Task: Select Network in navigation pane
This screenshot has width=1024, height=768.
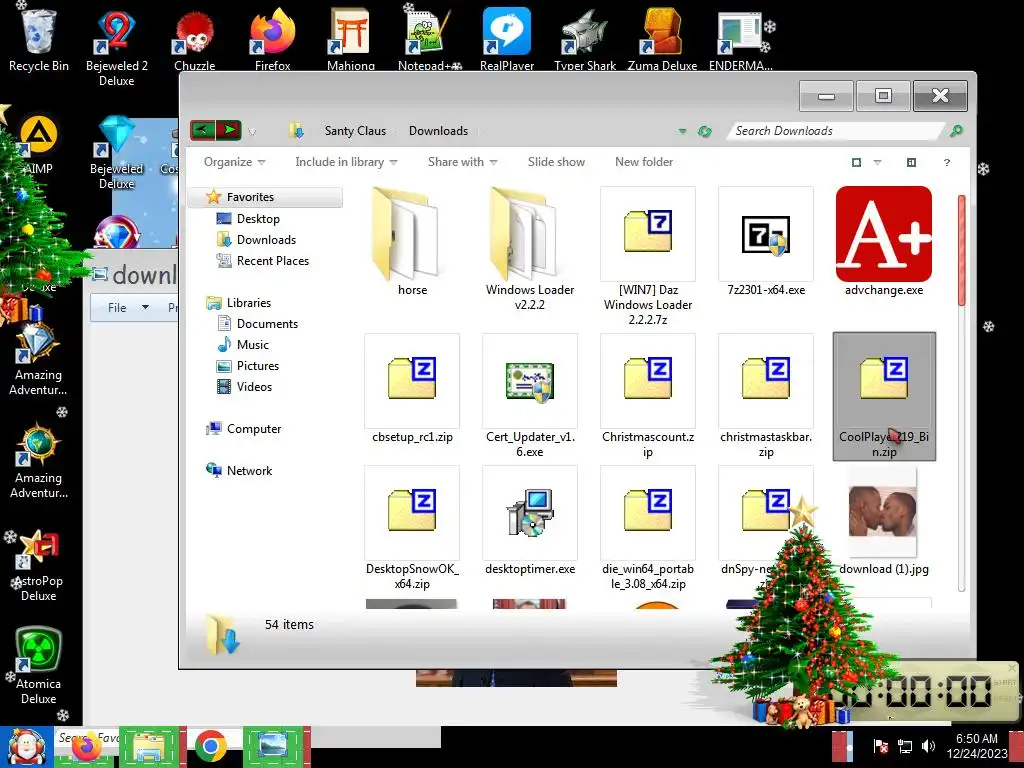Action: pos(249,470)
